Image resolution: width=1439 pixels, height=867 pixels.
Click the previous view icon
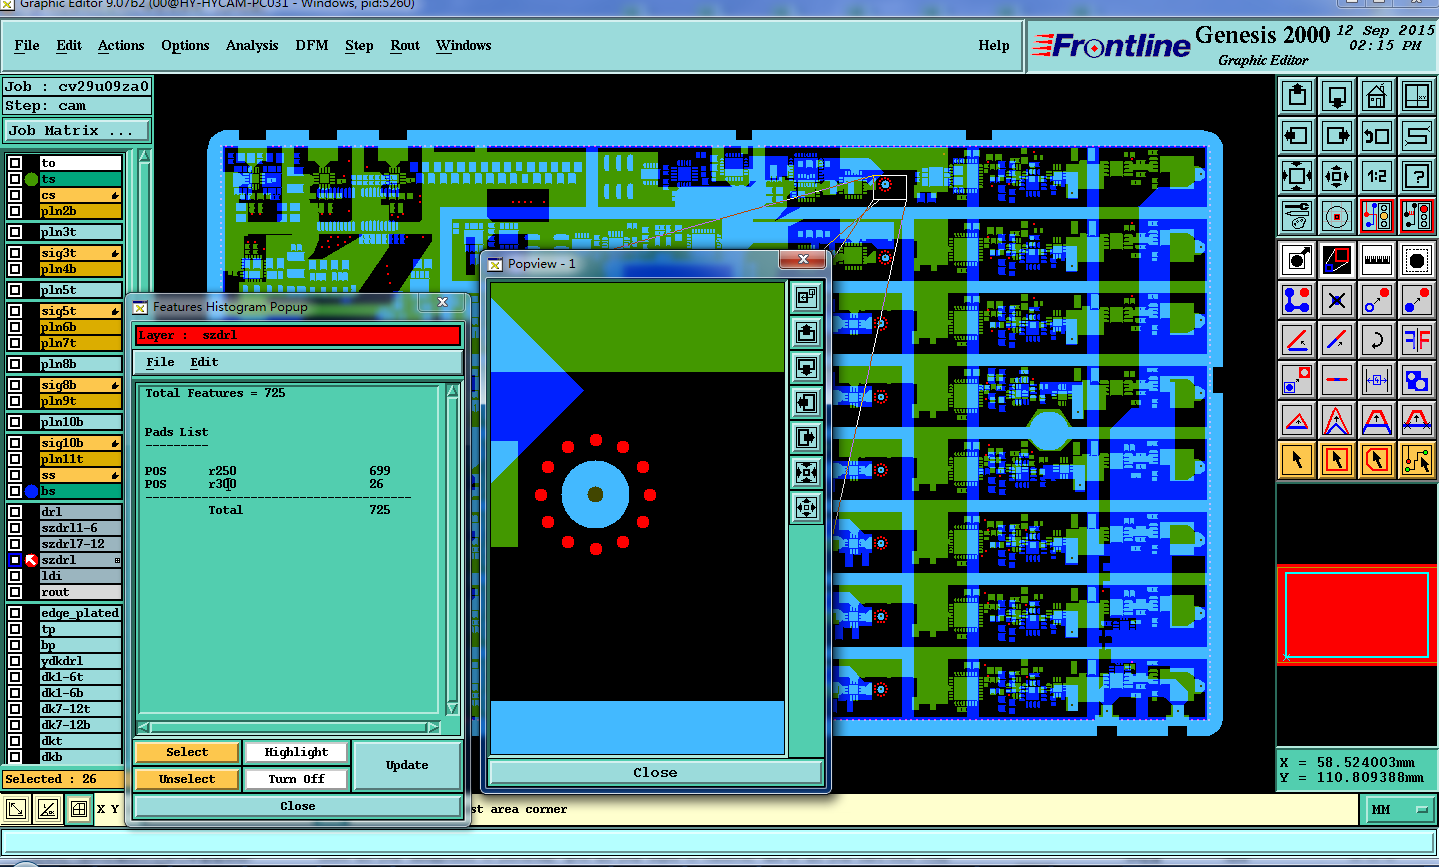(1377, 135)
